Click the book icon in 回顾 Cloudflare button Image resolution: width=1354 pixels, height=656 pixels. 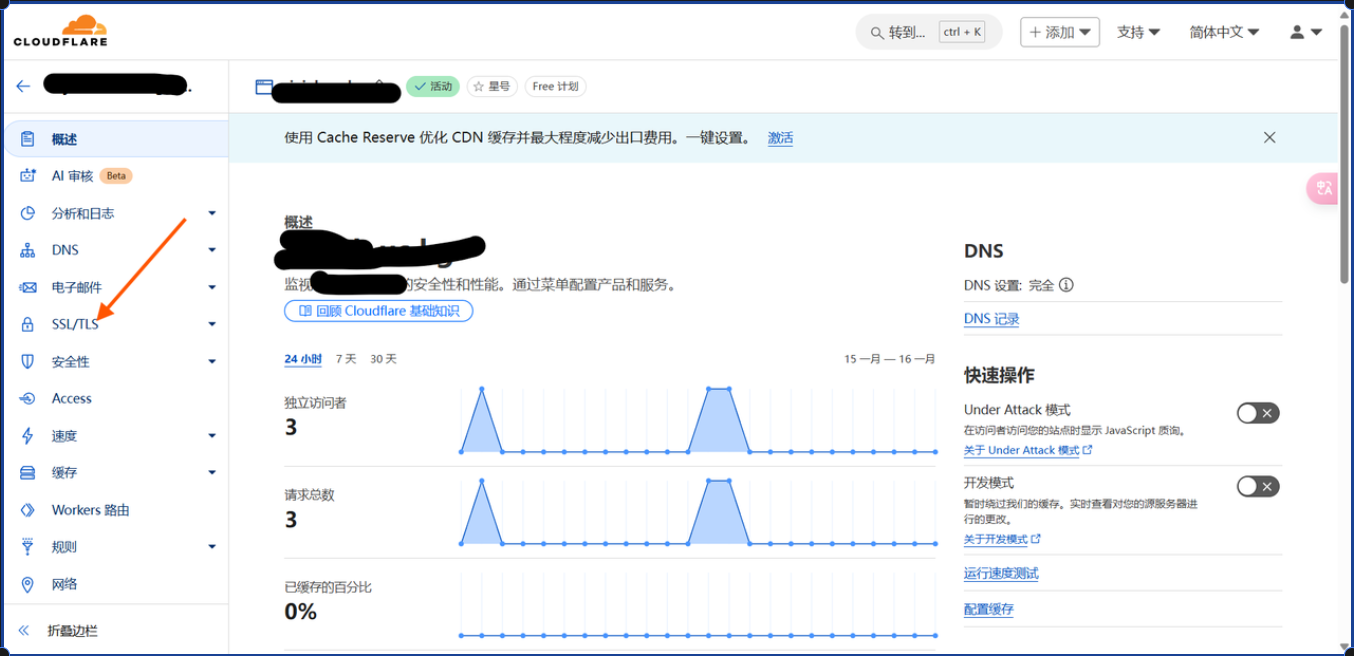tap(305, 311)
